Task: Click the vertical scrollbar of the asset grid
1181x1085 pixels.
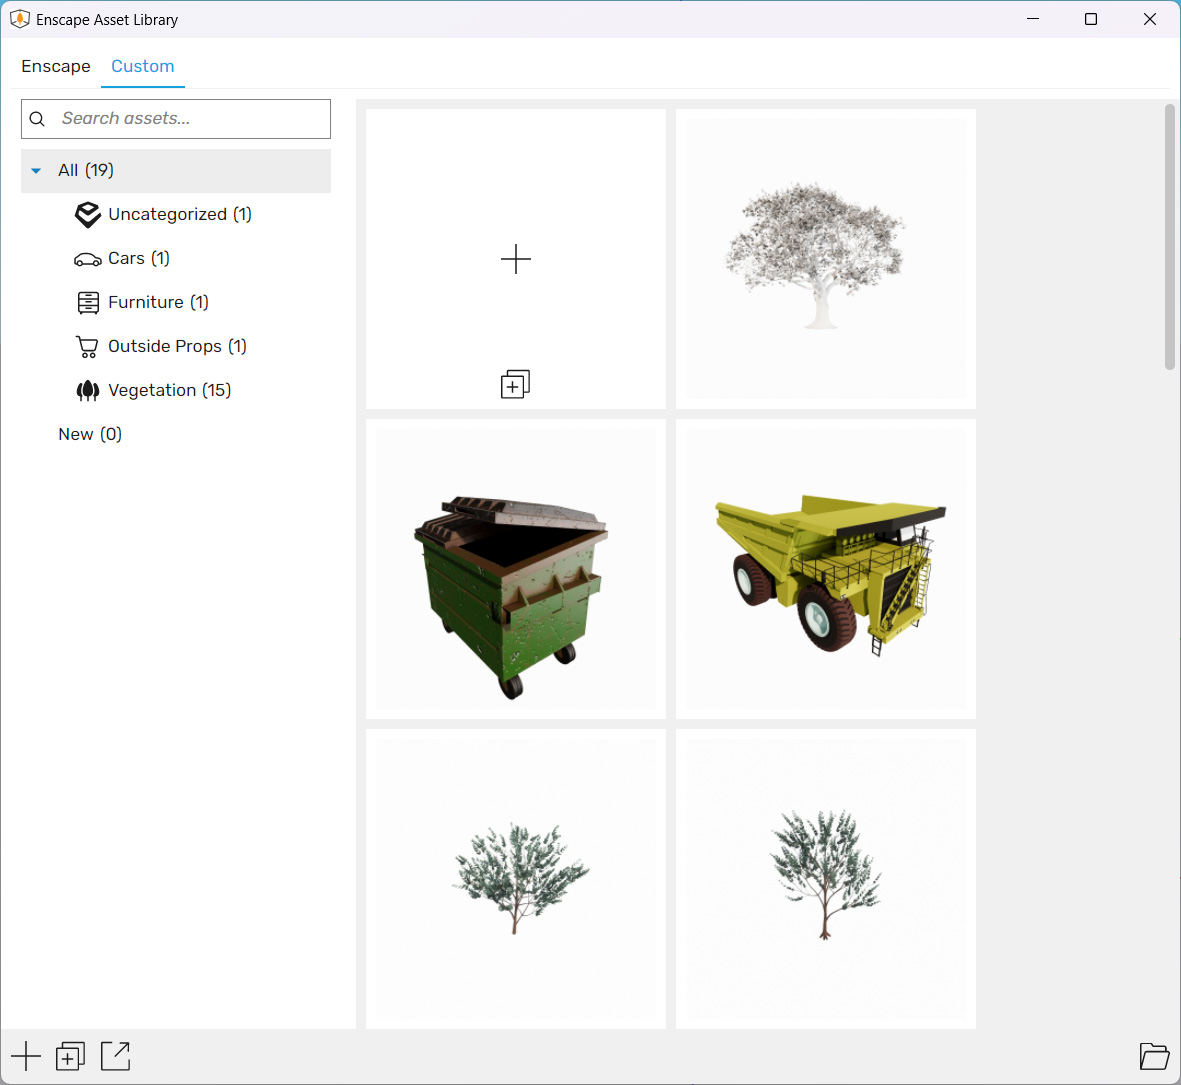Action: click(x=1170, y=237)
